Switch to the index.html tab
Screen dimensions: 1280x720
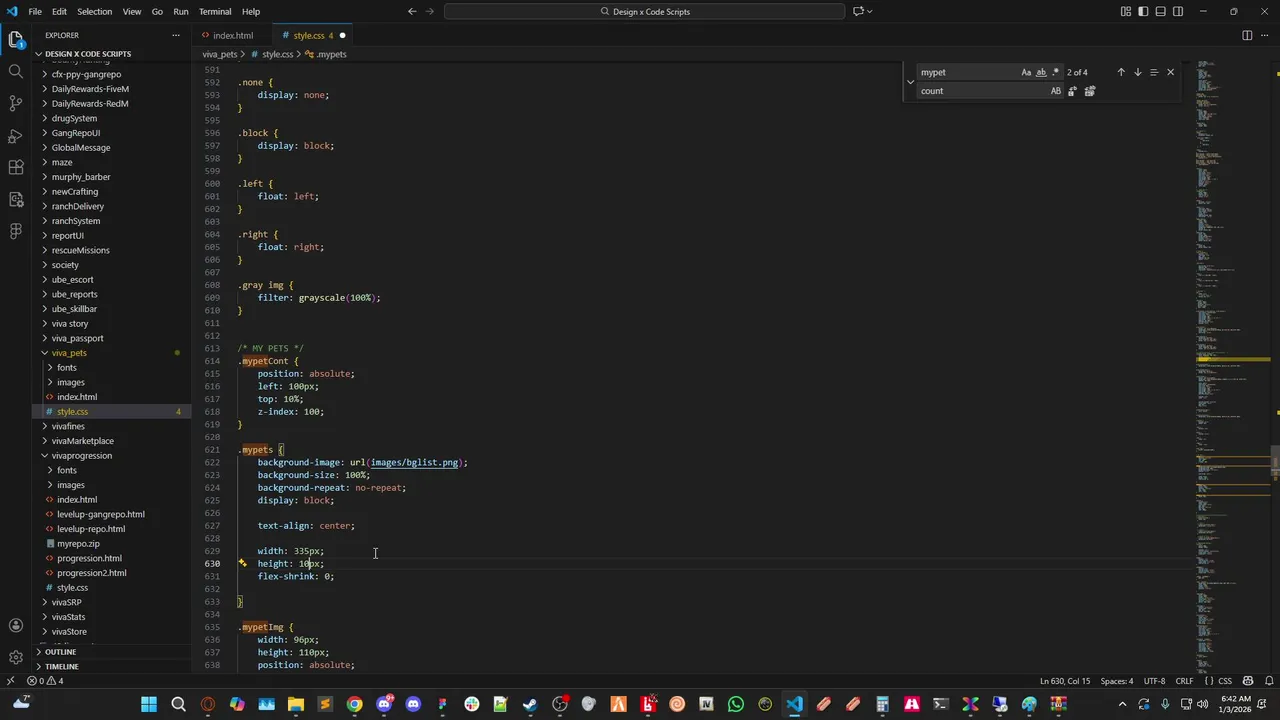pyautogui.click(x=232, y=35)
